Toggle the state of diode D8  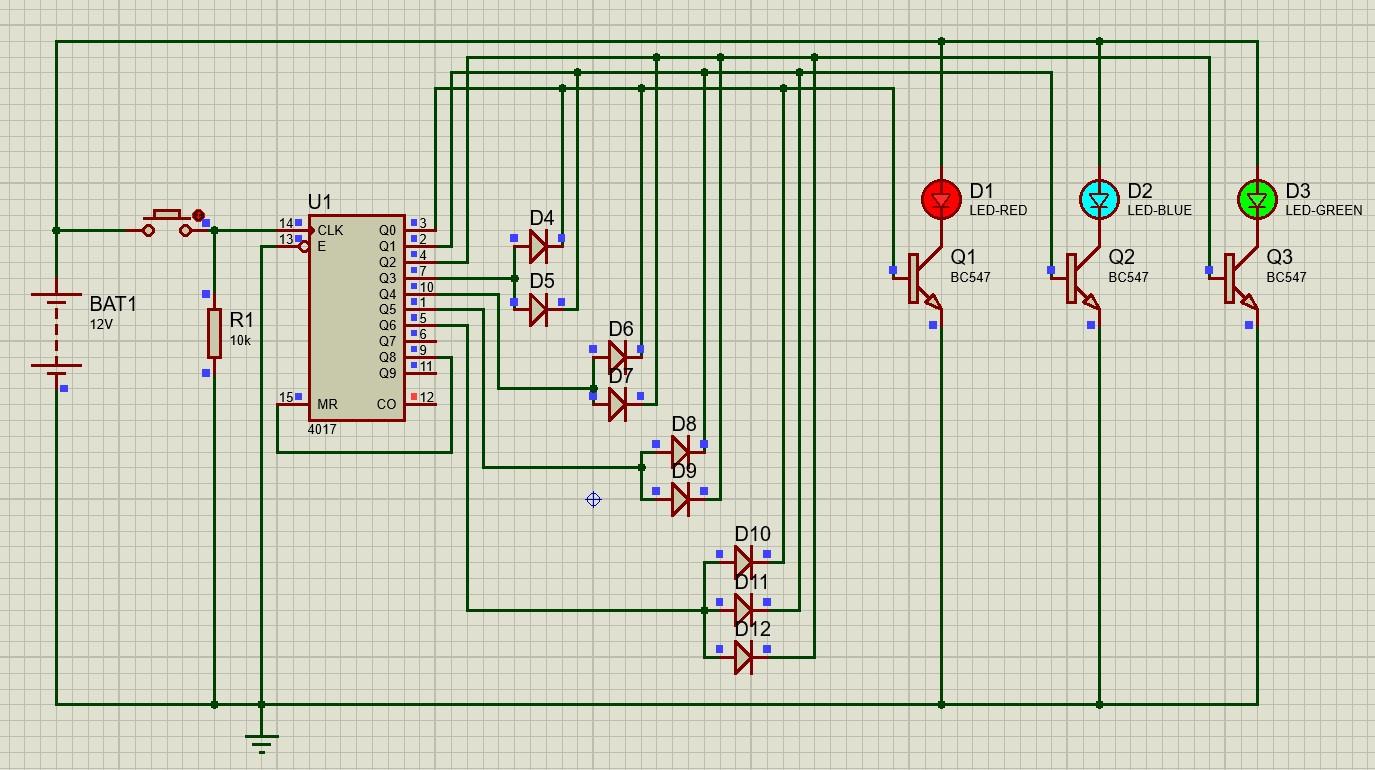682,450
